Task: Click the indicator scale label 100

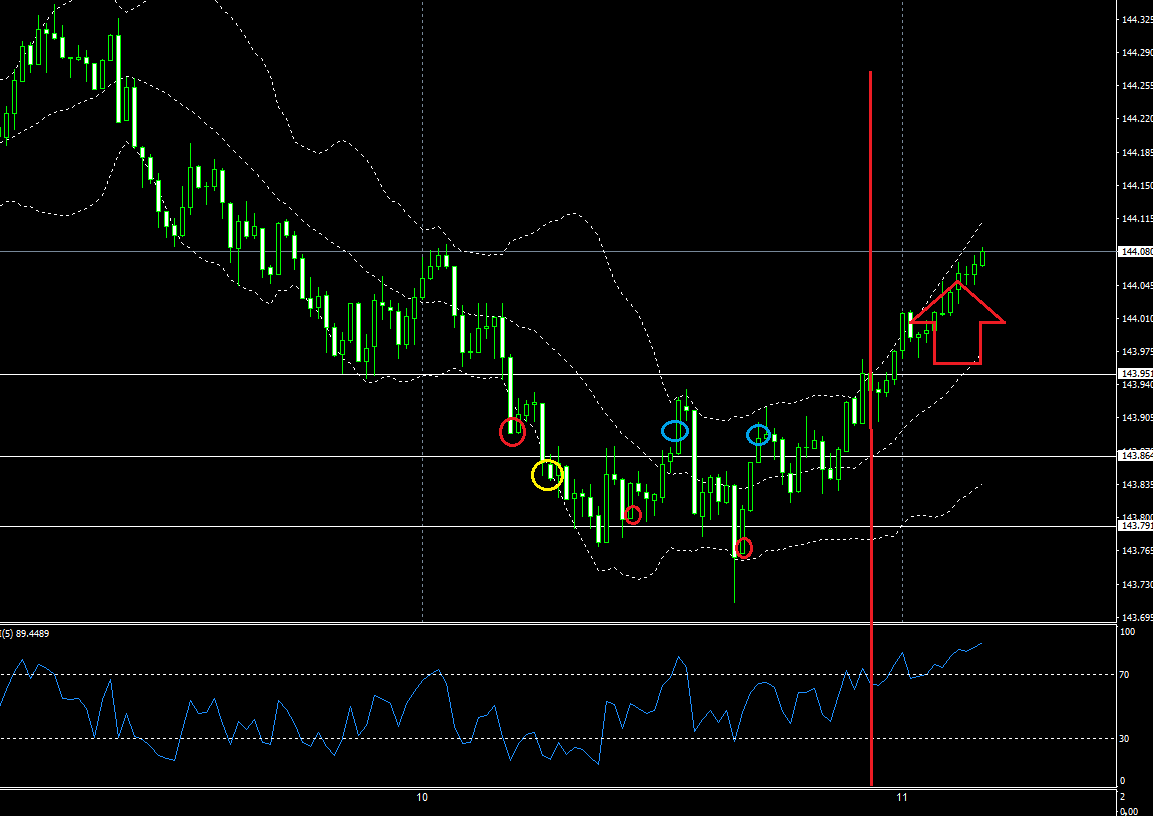Action: coord(1127,632)
